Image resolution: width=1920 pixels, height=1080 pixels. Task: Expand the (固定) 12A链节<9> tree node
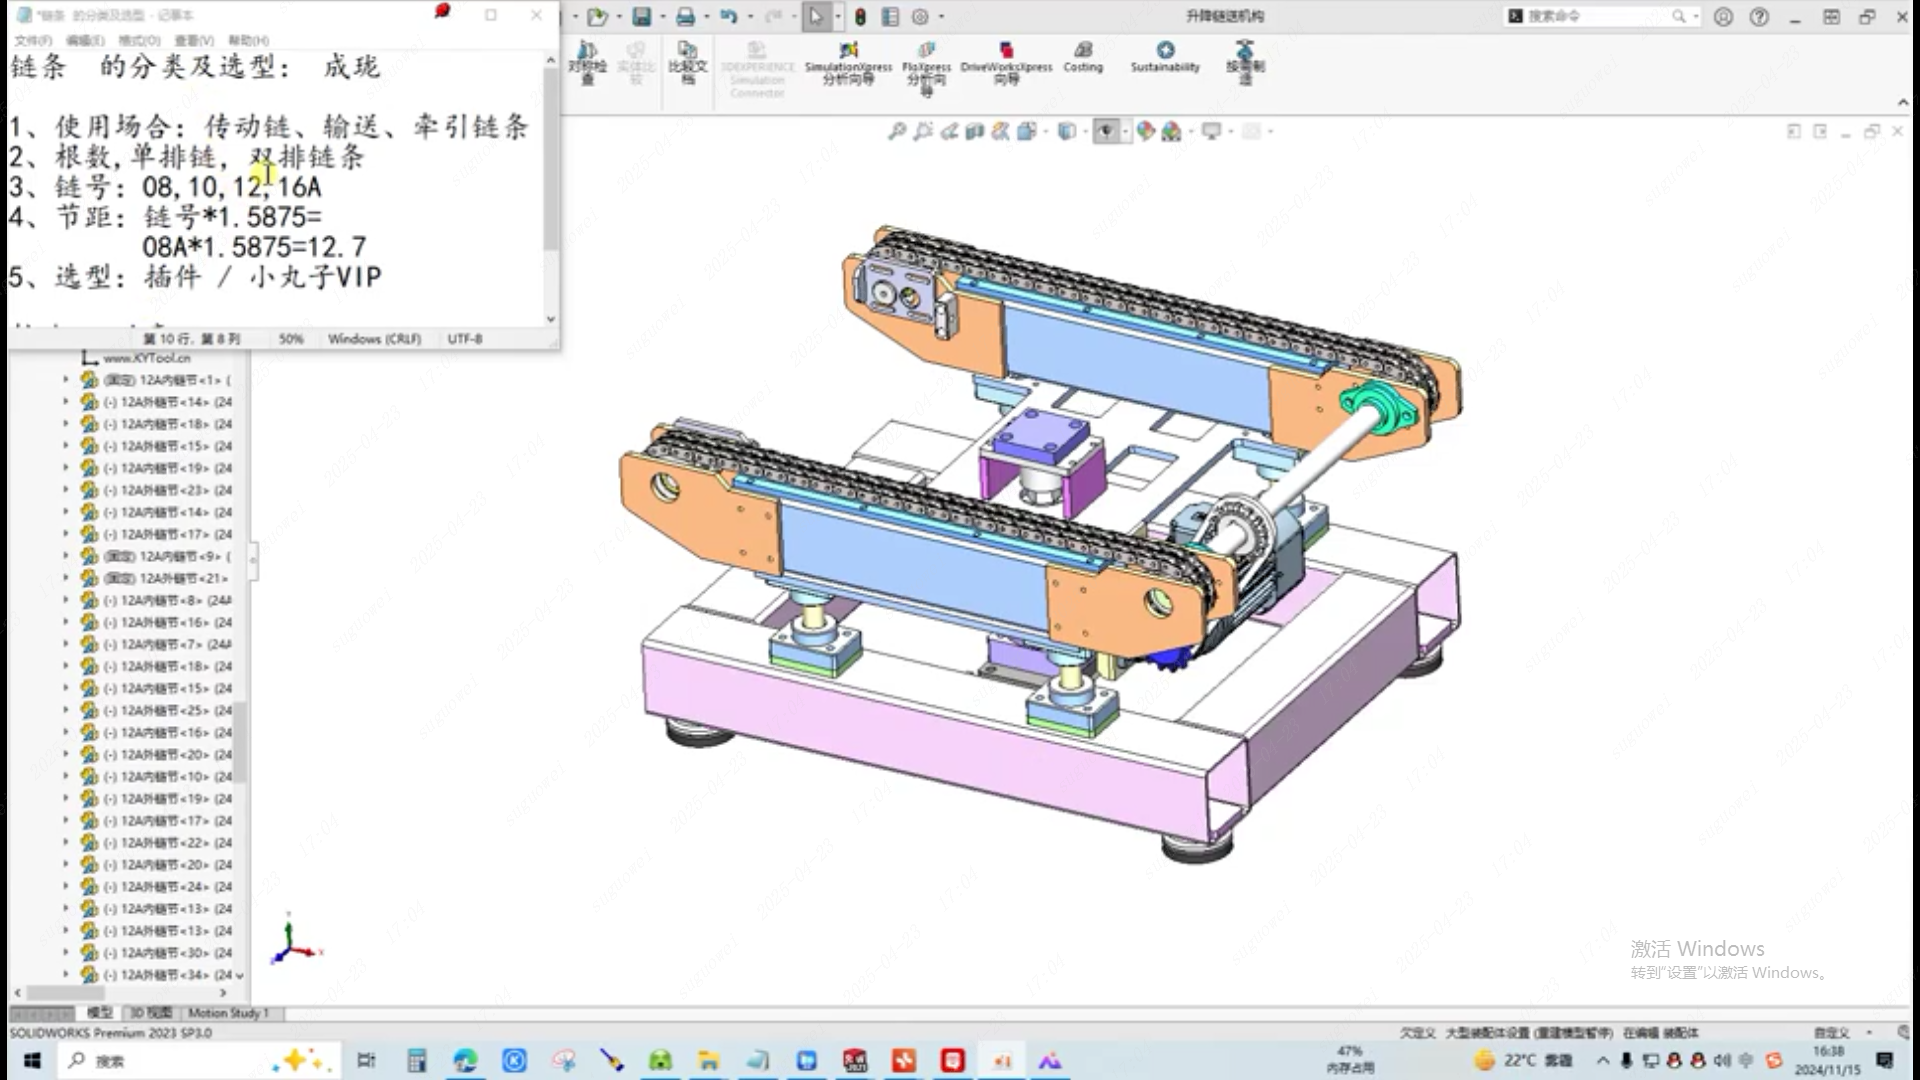(66, 556)
